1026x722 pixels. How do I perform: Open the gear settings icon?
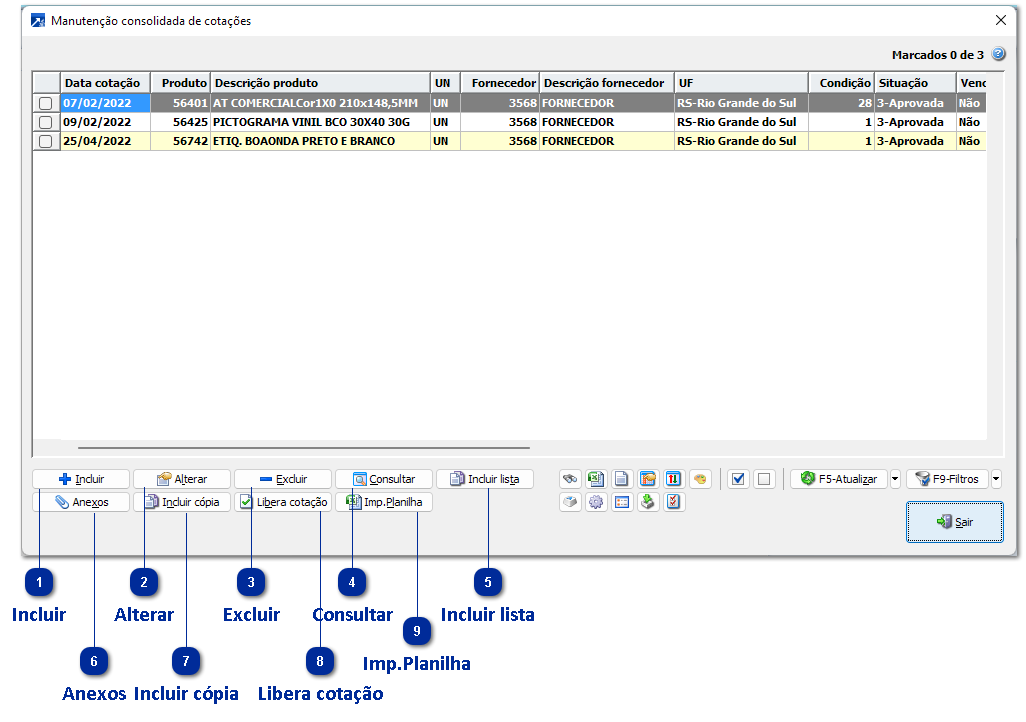tap(596, 503)
